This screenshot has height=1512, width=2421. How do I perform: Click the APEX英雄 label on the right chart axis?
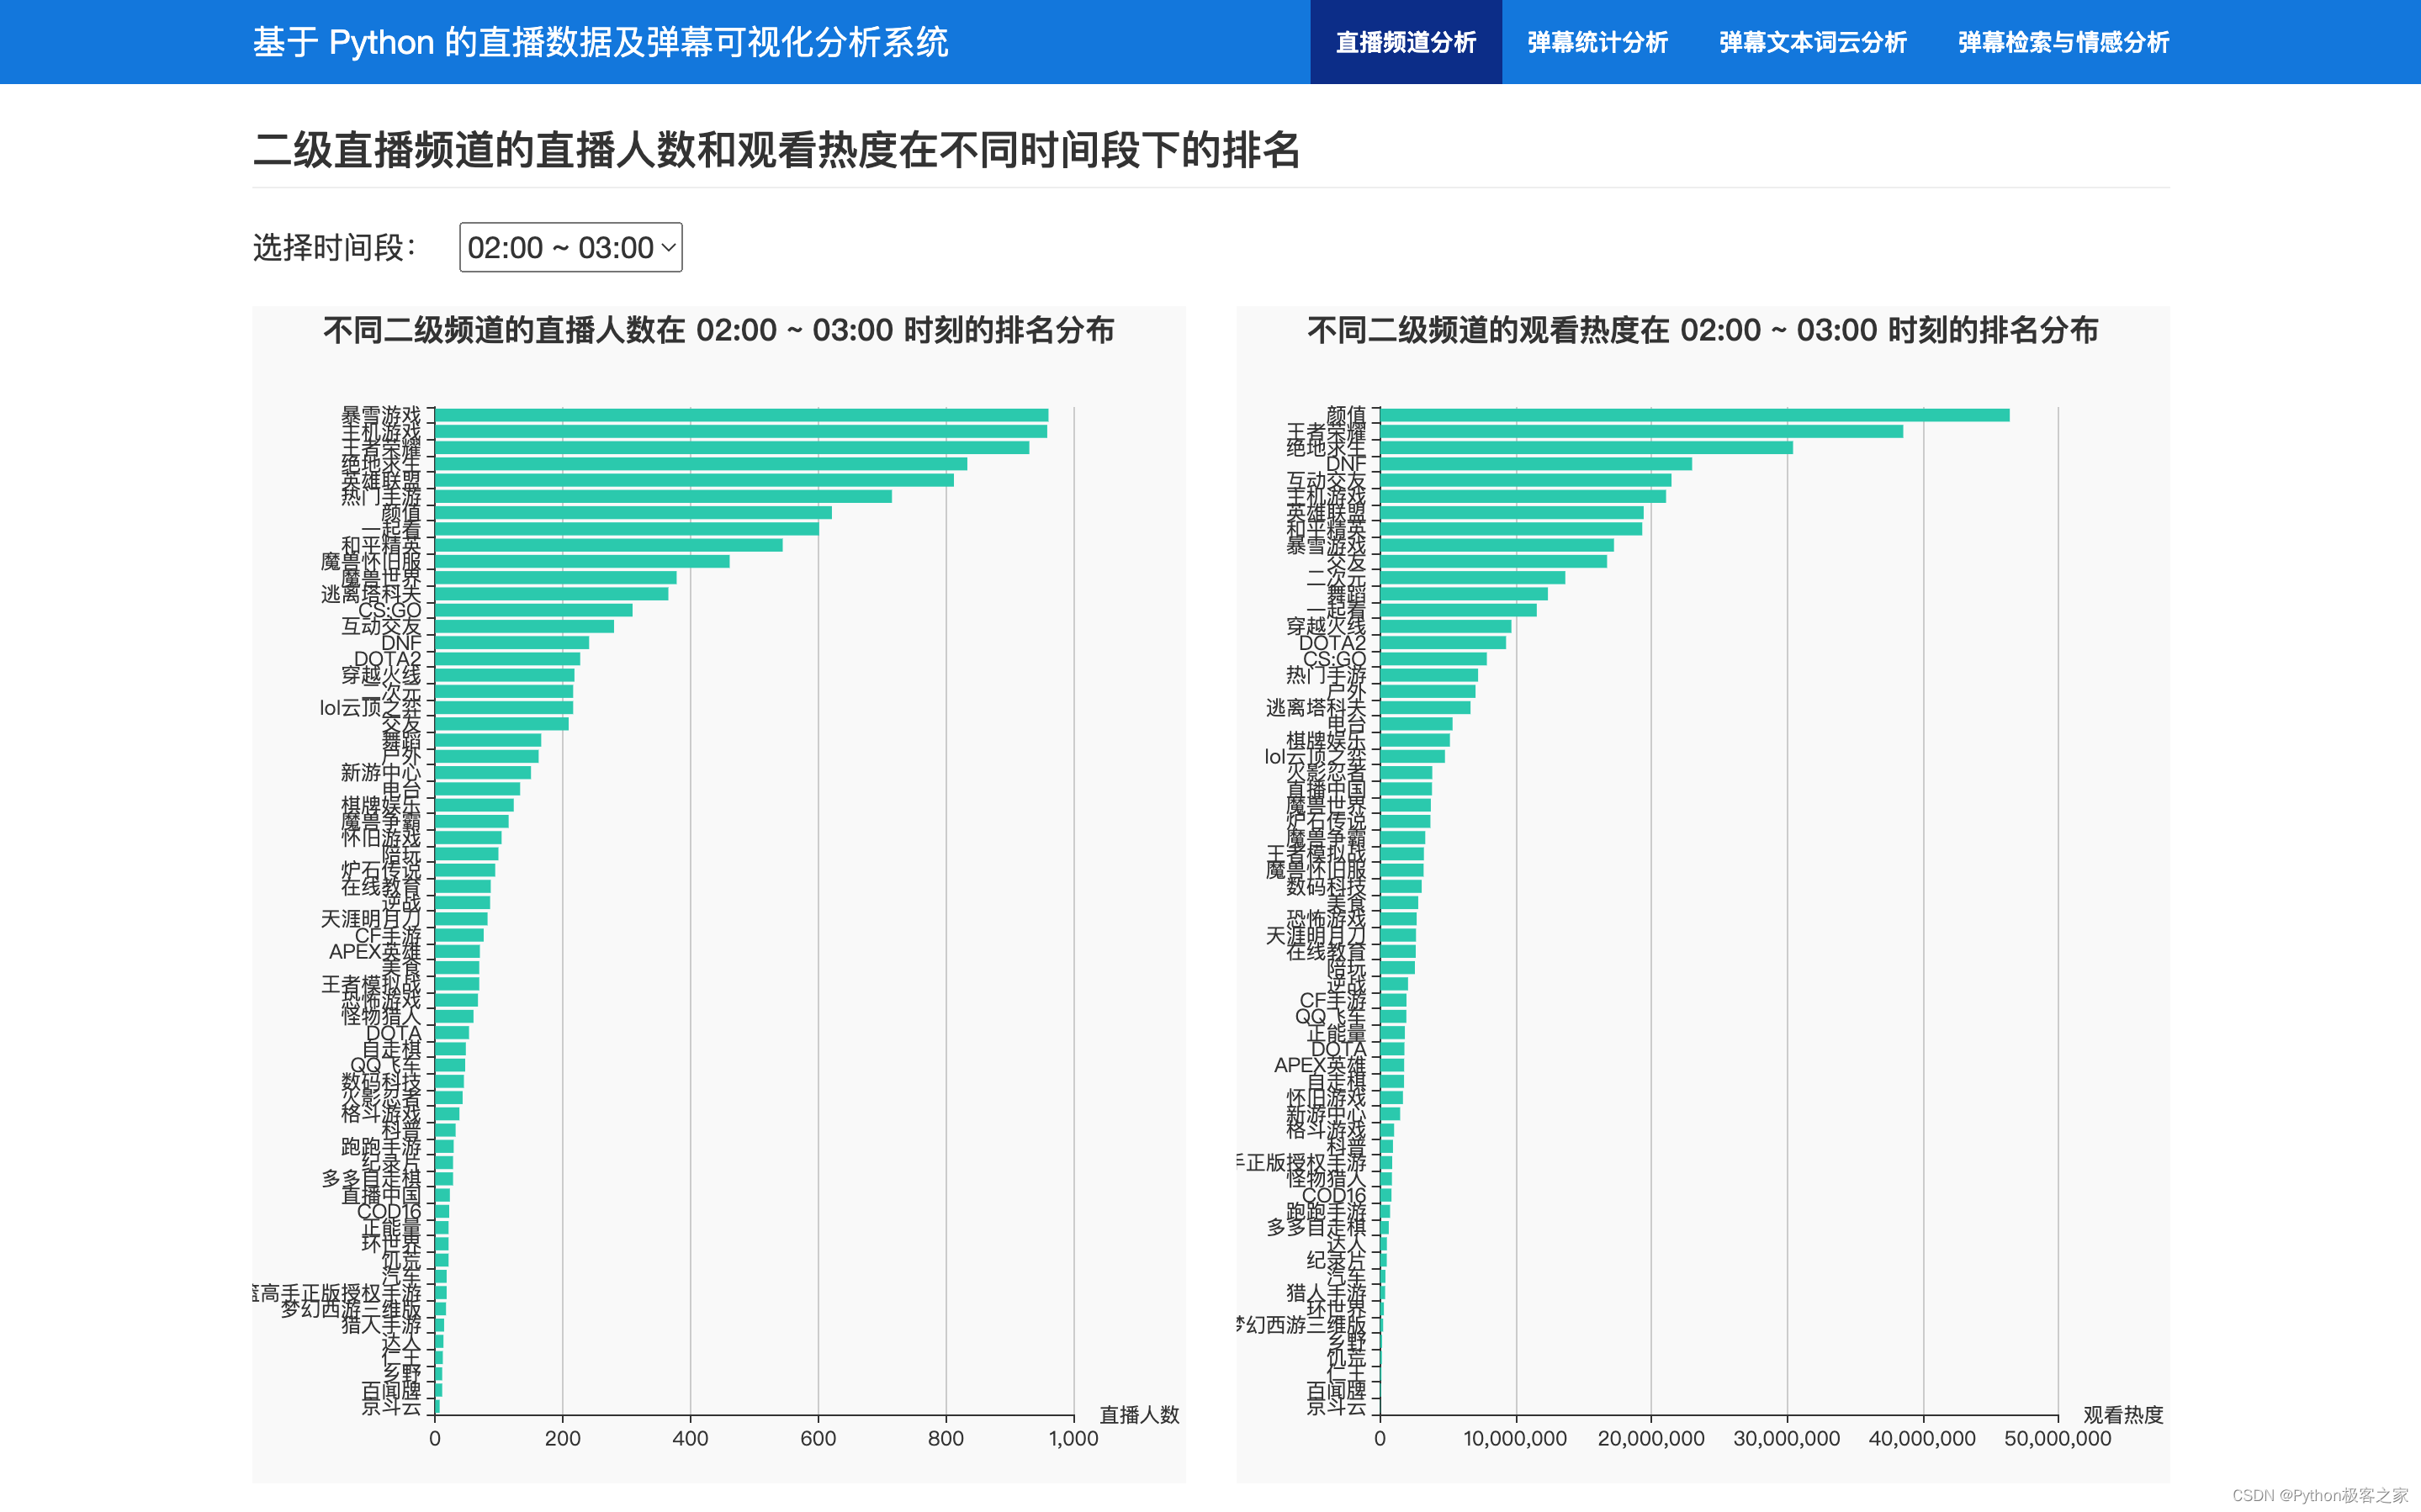click(1319, 1065)
